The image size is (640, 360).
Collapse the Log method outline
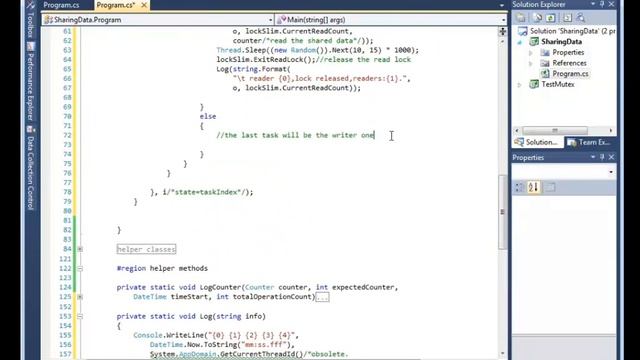pyautogui.click(x=80, y=316)
